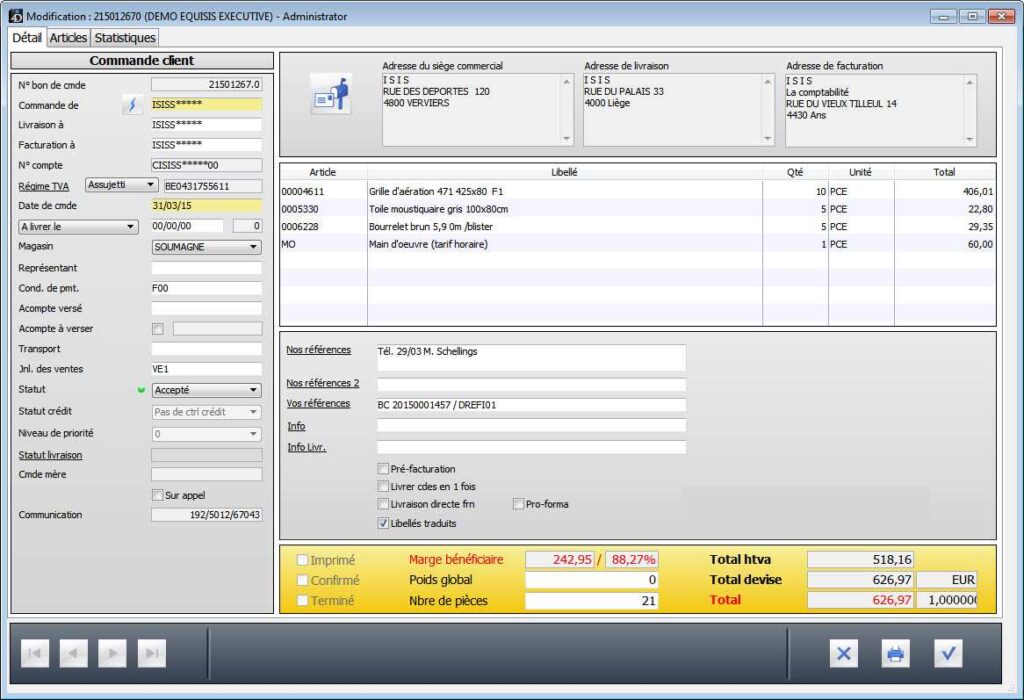This screenshot has height=700, width=1024.
Task: Check the Pré-facturation option
Action: coord(383,469)
